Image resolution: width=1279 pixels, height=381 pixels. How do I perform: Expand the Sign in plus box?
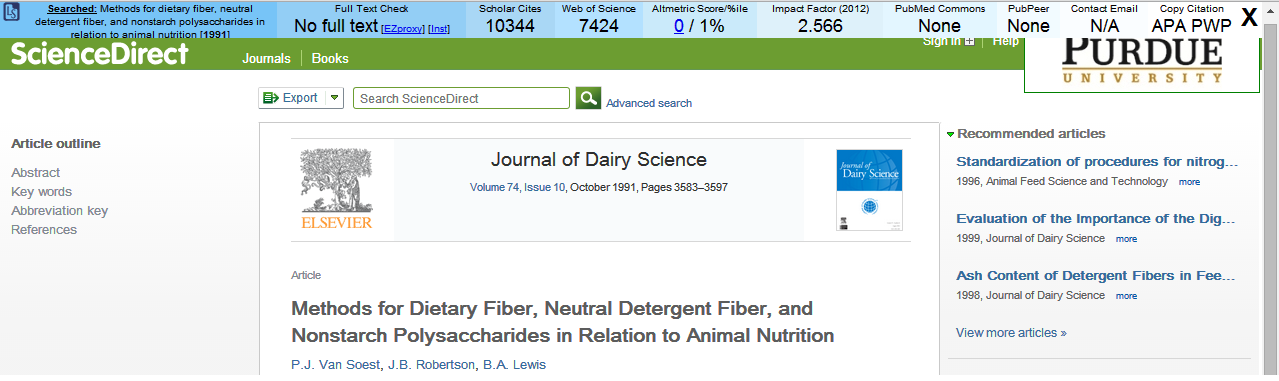point(969,41)
